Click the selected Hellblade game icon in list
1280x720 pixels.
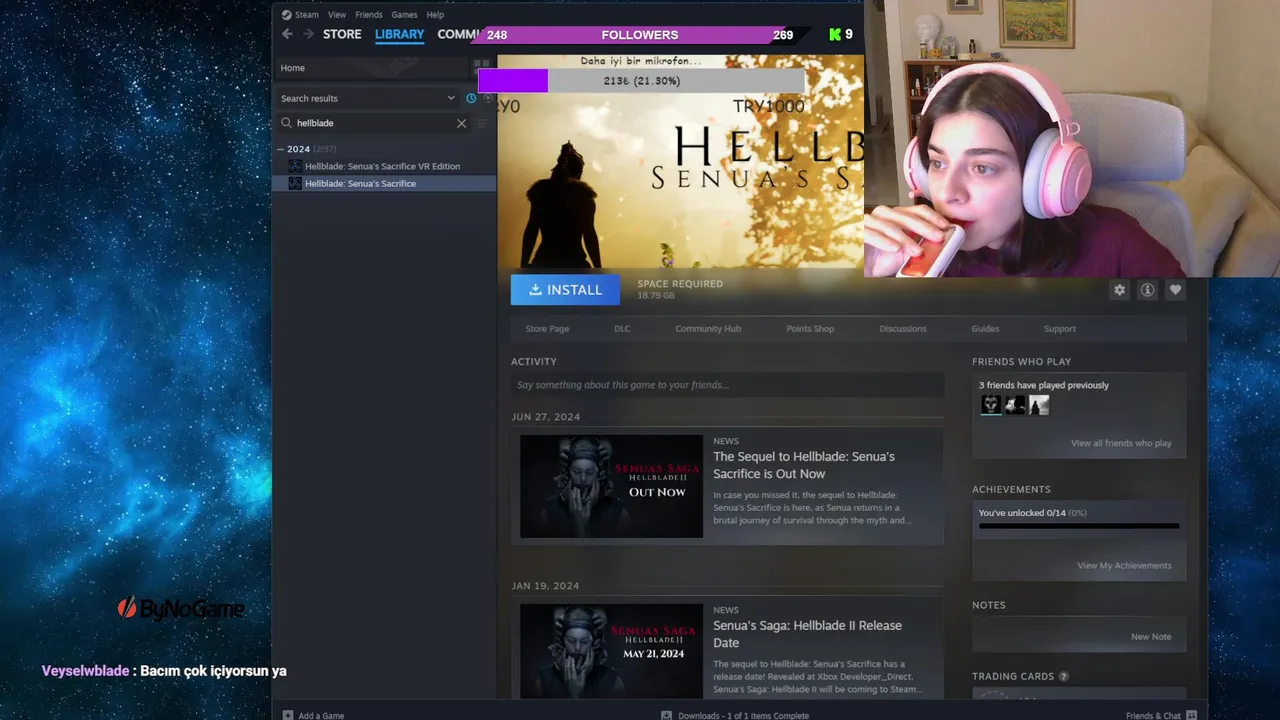point(295,183)
